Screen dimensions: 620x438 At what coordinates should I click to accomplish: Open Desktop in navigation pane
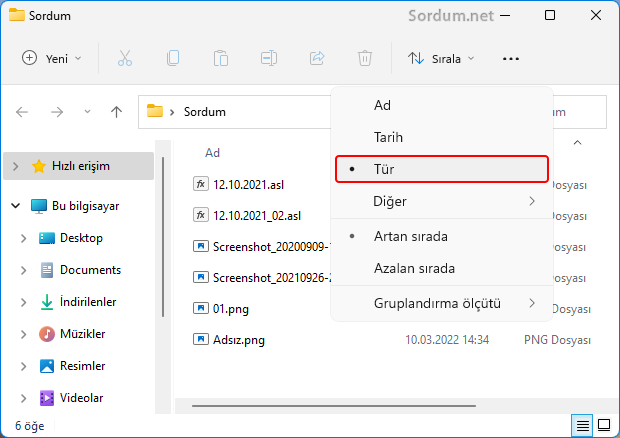click(x=81, y=238)
